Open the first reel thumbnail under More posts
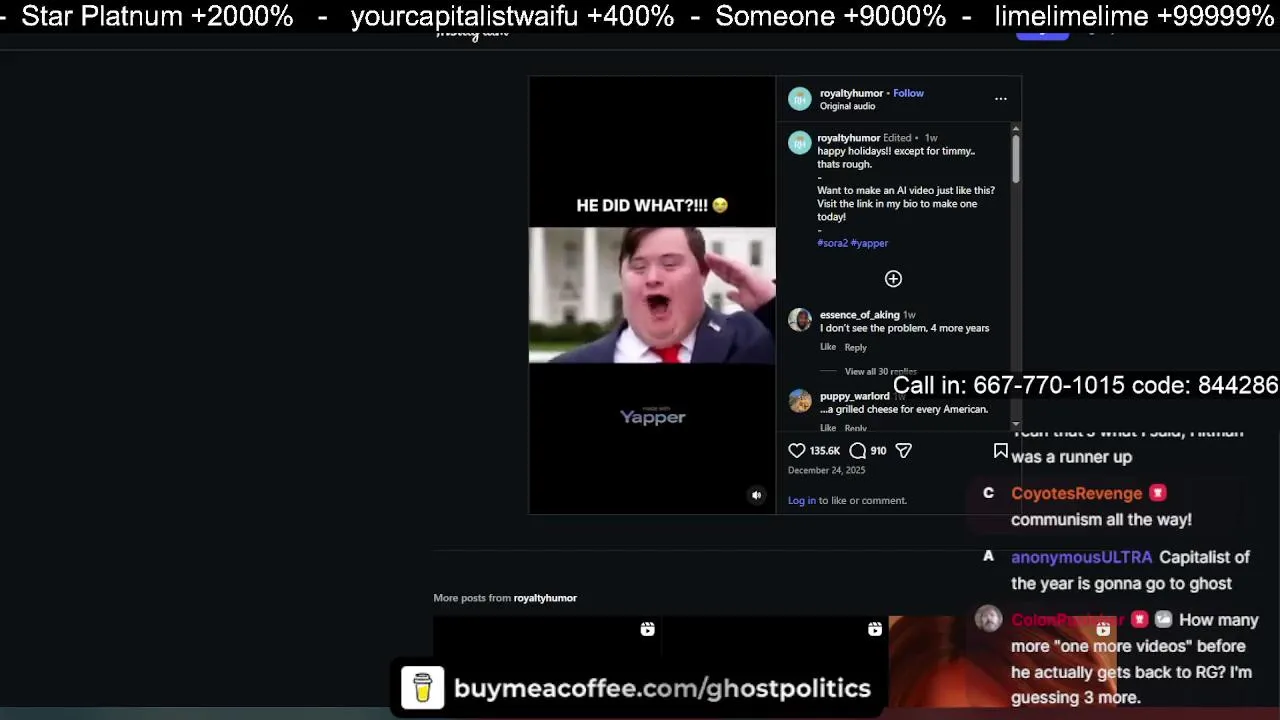The height and width of the screenshot is (720, 1280). (x=546, y=662)
